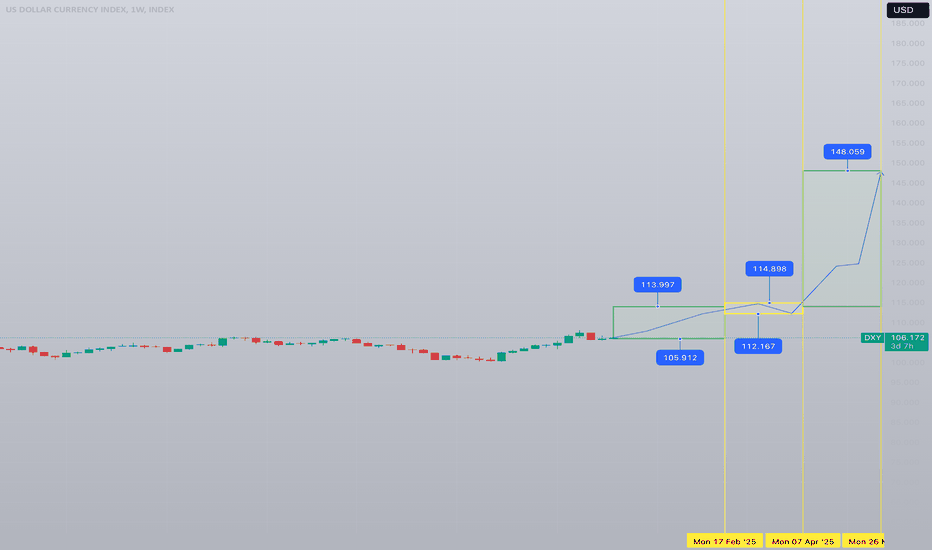The width and height of the screenshot is (932, 550).
Task: Select the 105.912 price label
Action: pos(679,357)
